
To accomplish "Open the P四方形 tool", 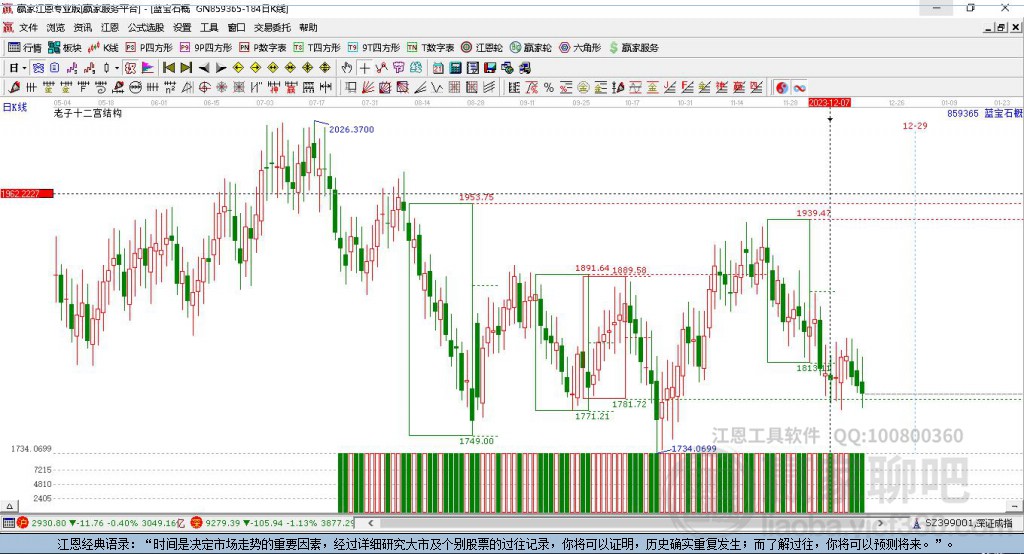I will pos(148,48).
